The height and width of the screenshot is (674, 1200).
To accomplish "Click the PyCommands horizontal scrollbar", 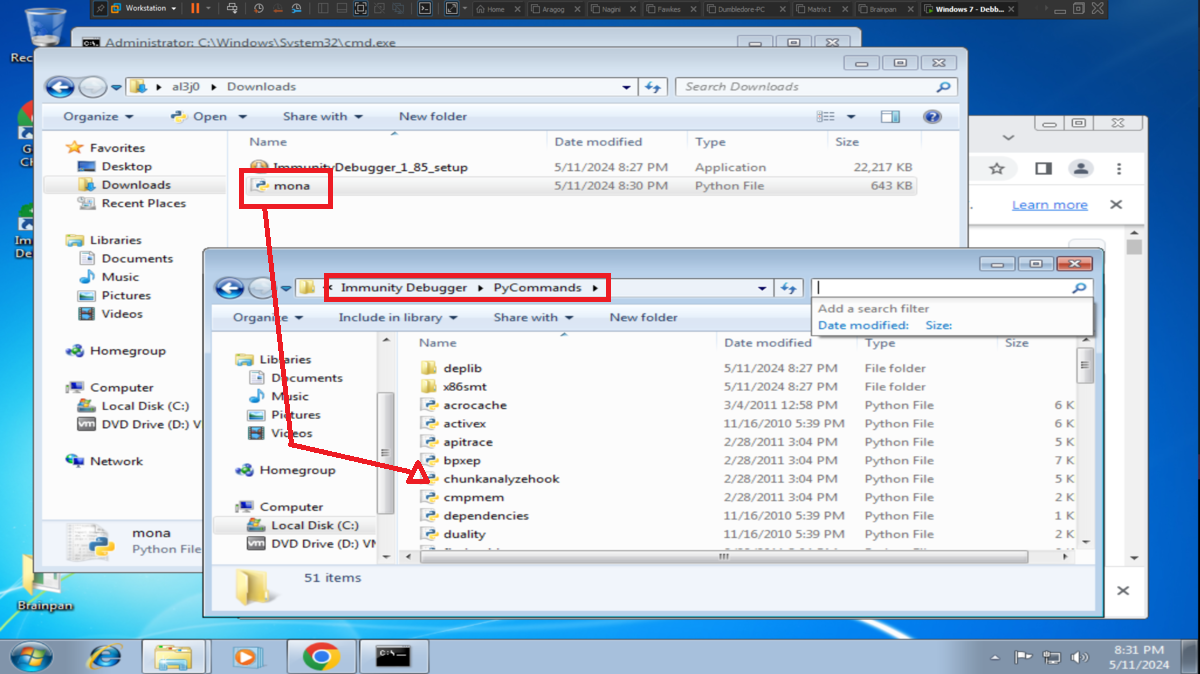I will pyautogui.click(x=722, y=558).
